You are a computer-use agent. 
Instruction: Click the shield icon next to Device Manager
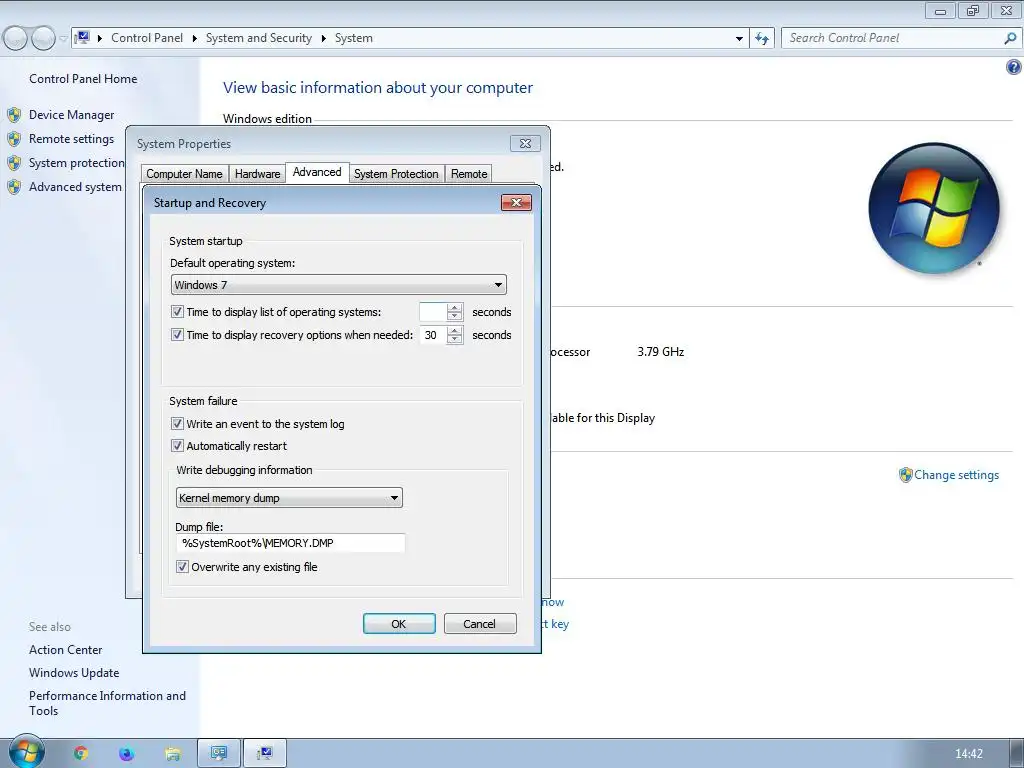[x=14, y=115]
